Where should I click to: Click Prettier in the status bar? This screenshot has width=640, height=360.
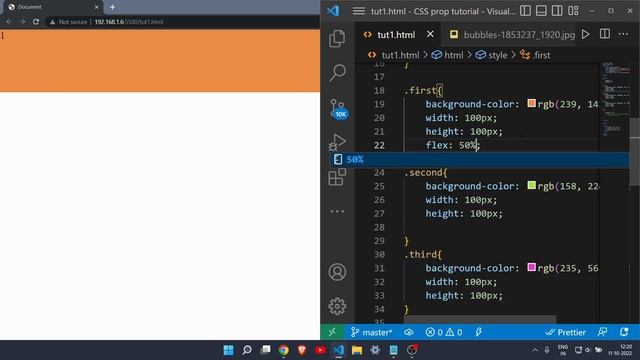coord(566,332)
